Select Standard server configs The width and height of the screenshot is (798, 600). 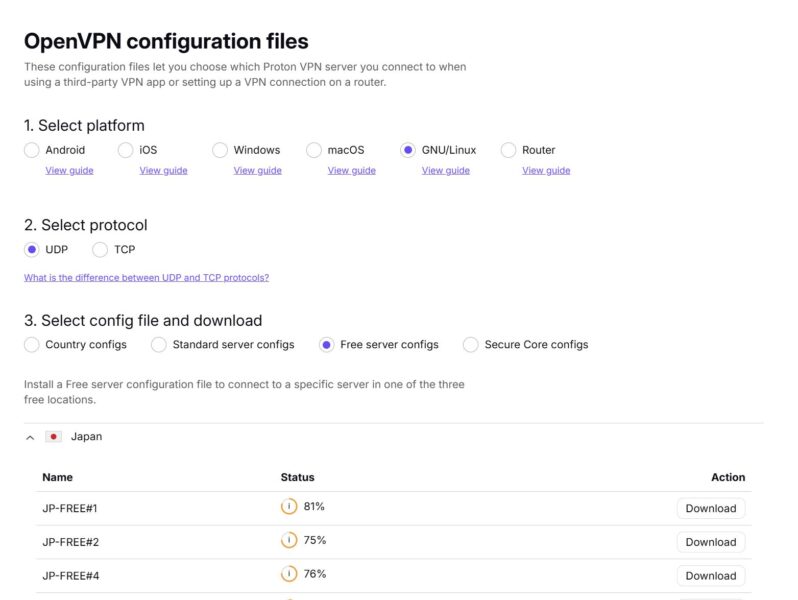pyautogui.click(x=159, y=345)
